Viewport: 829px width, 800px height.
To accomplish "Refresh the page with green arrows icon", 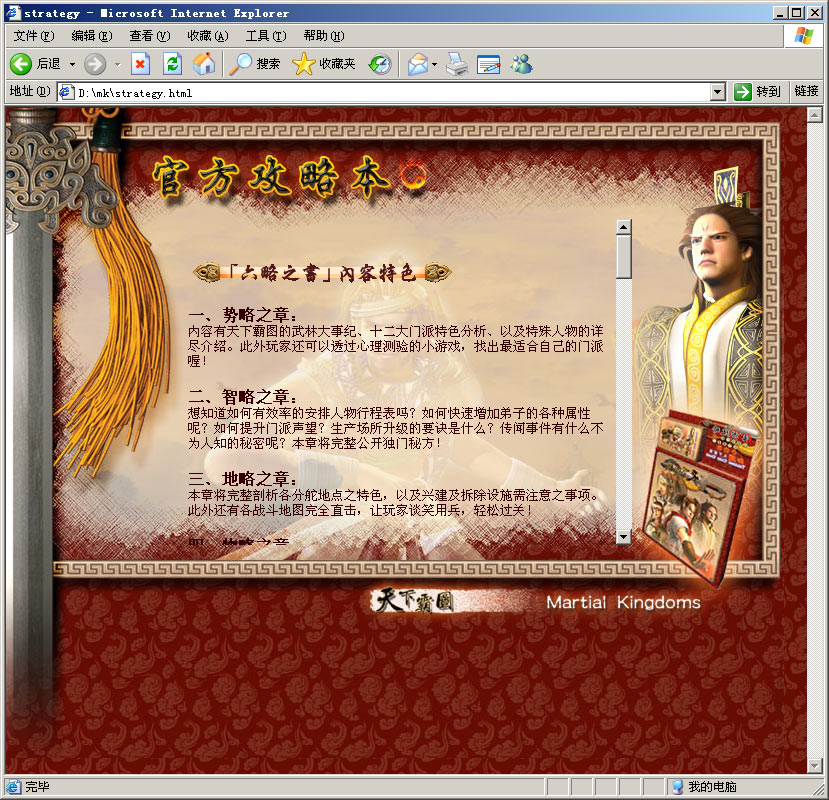I will [172, 64].
